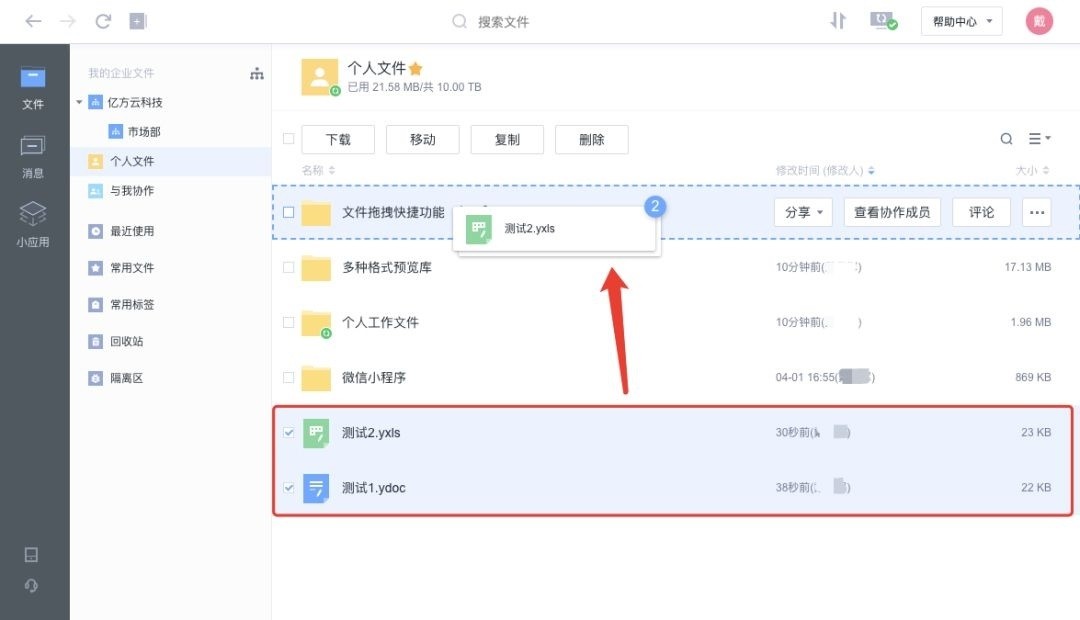Open the 分享 dropdown
1080x620 pixels.
[x=803, y=212]
